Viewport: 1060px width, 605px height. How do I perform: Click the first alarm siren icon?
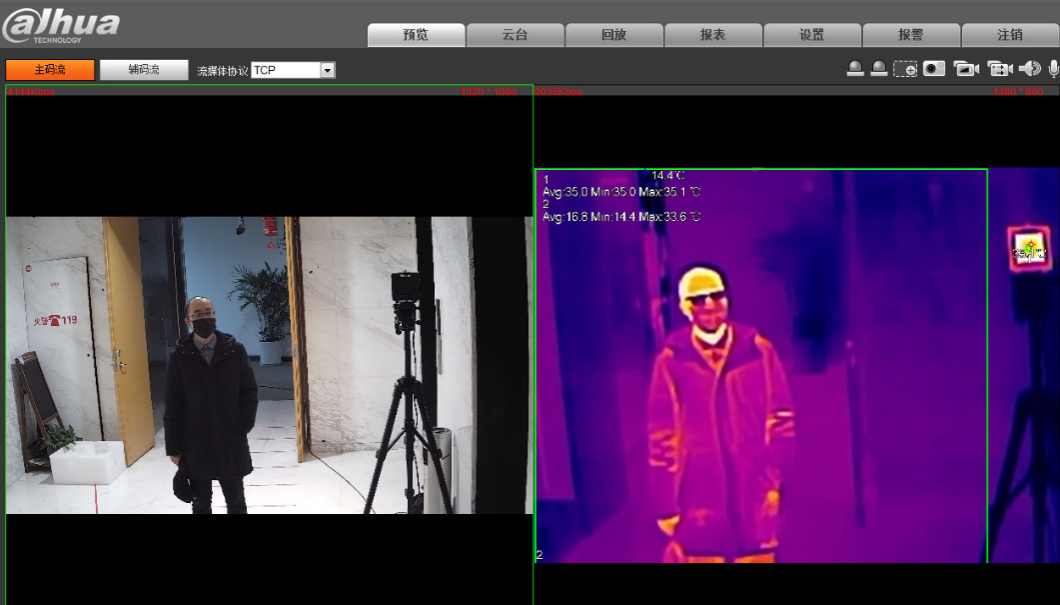855,69
